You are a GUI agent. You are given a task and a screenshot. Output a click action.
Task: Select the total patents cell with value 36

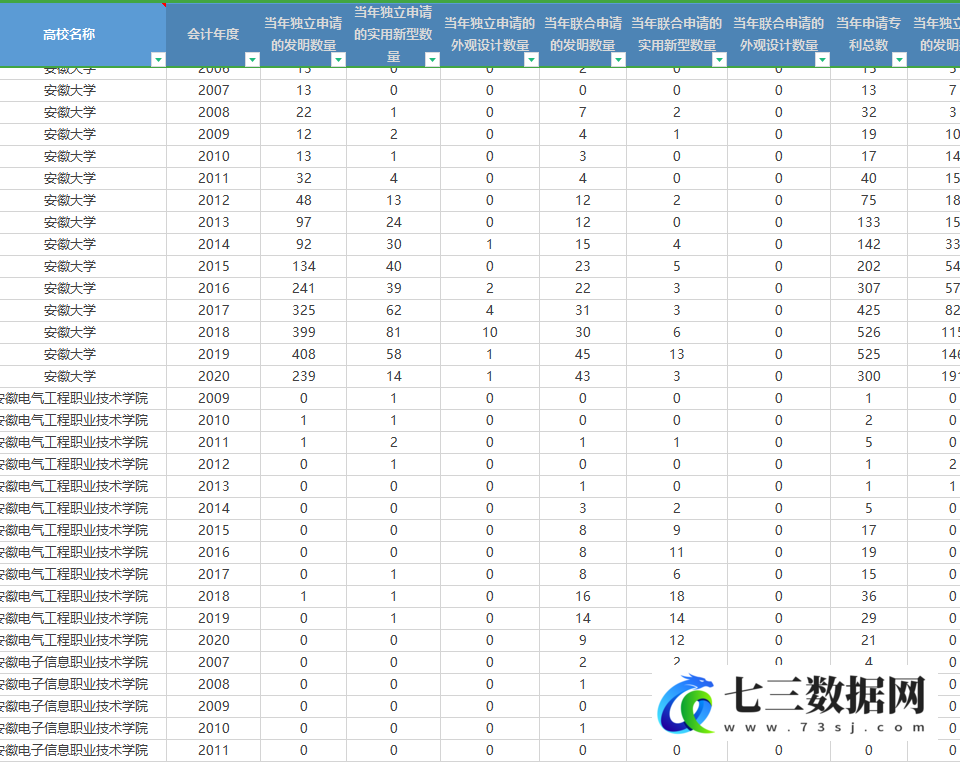point(869,597)
